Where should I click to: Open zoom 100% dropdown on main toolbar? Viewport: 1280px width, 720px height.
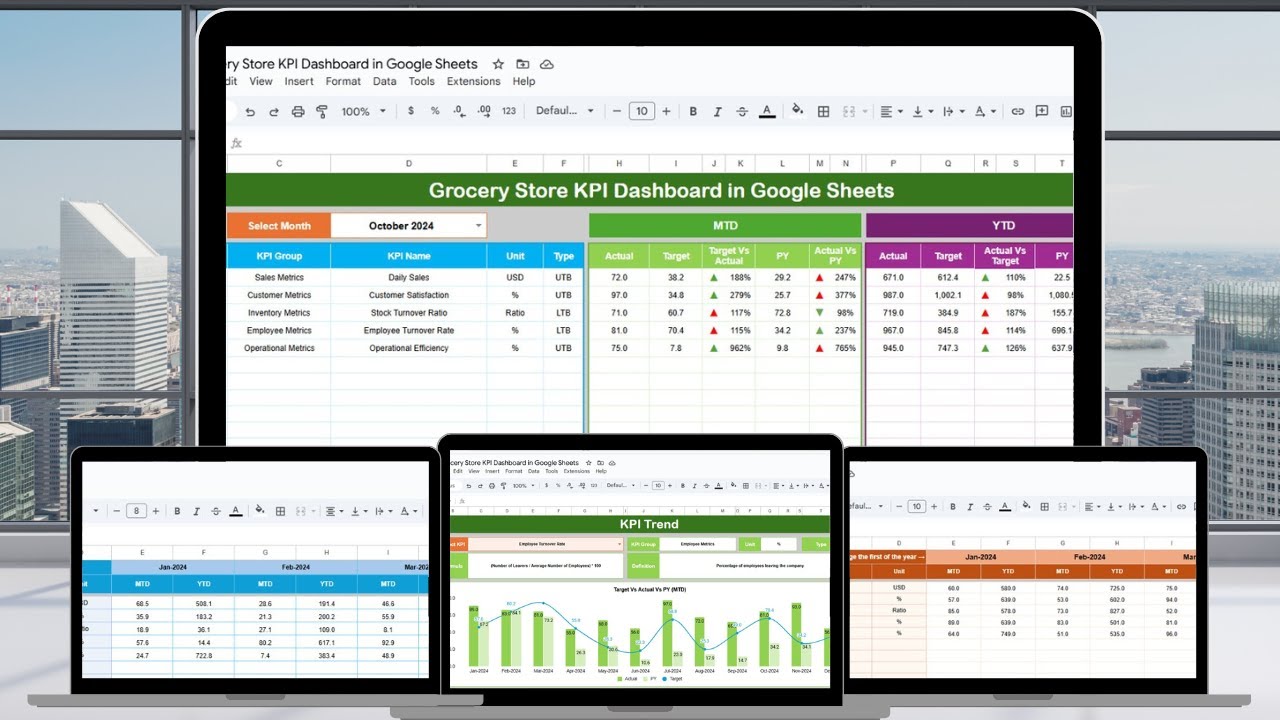(x=362, y=111)
